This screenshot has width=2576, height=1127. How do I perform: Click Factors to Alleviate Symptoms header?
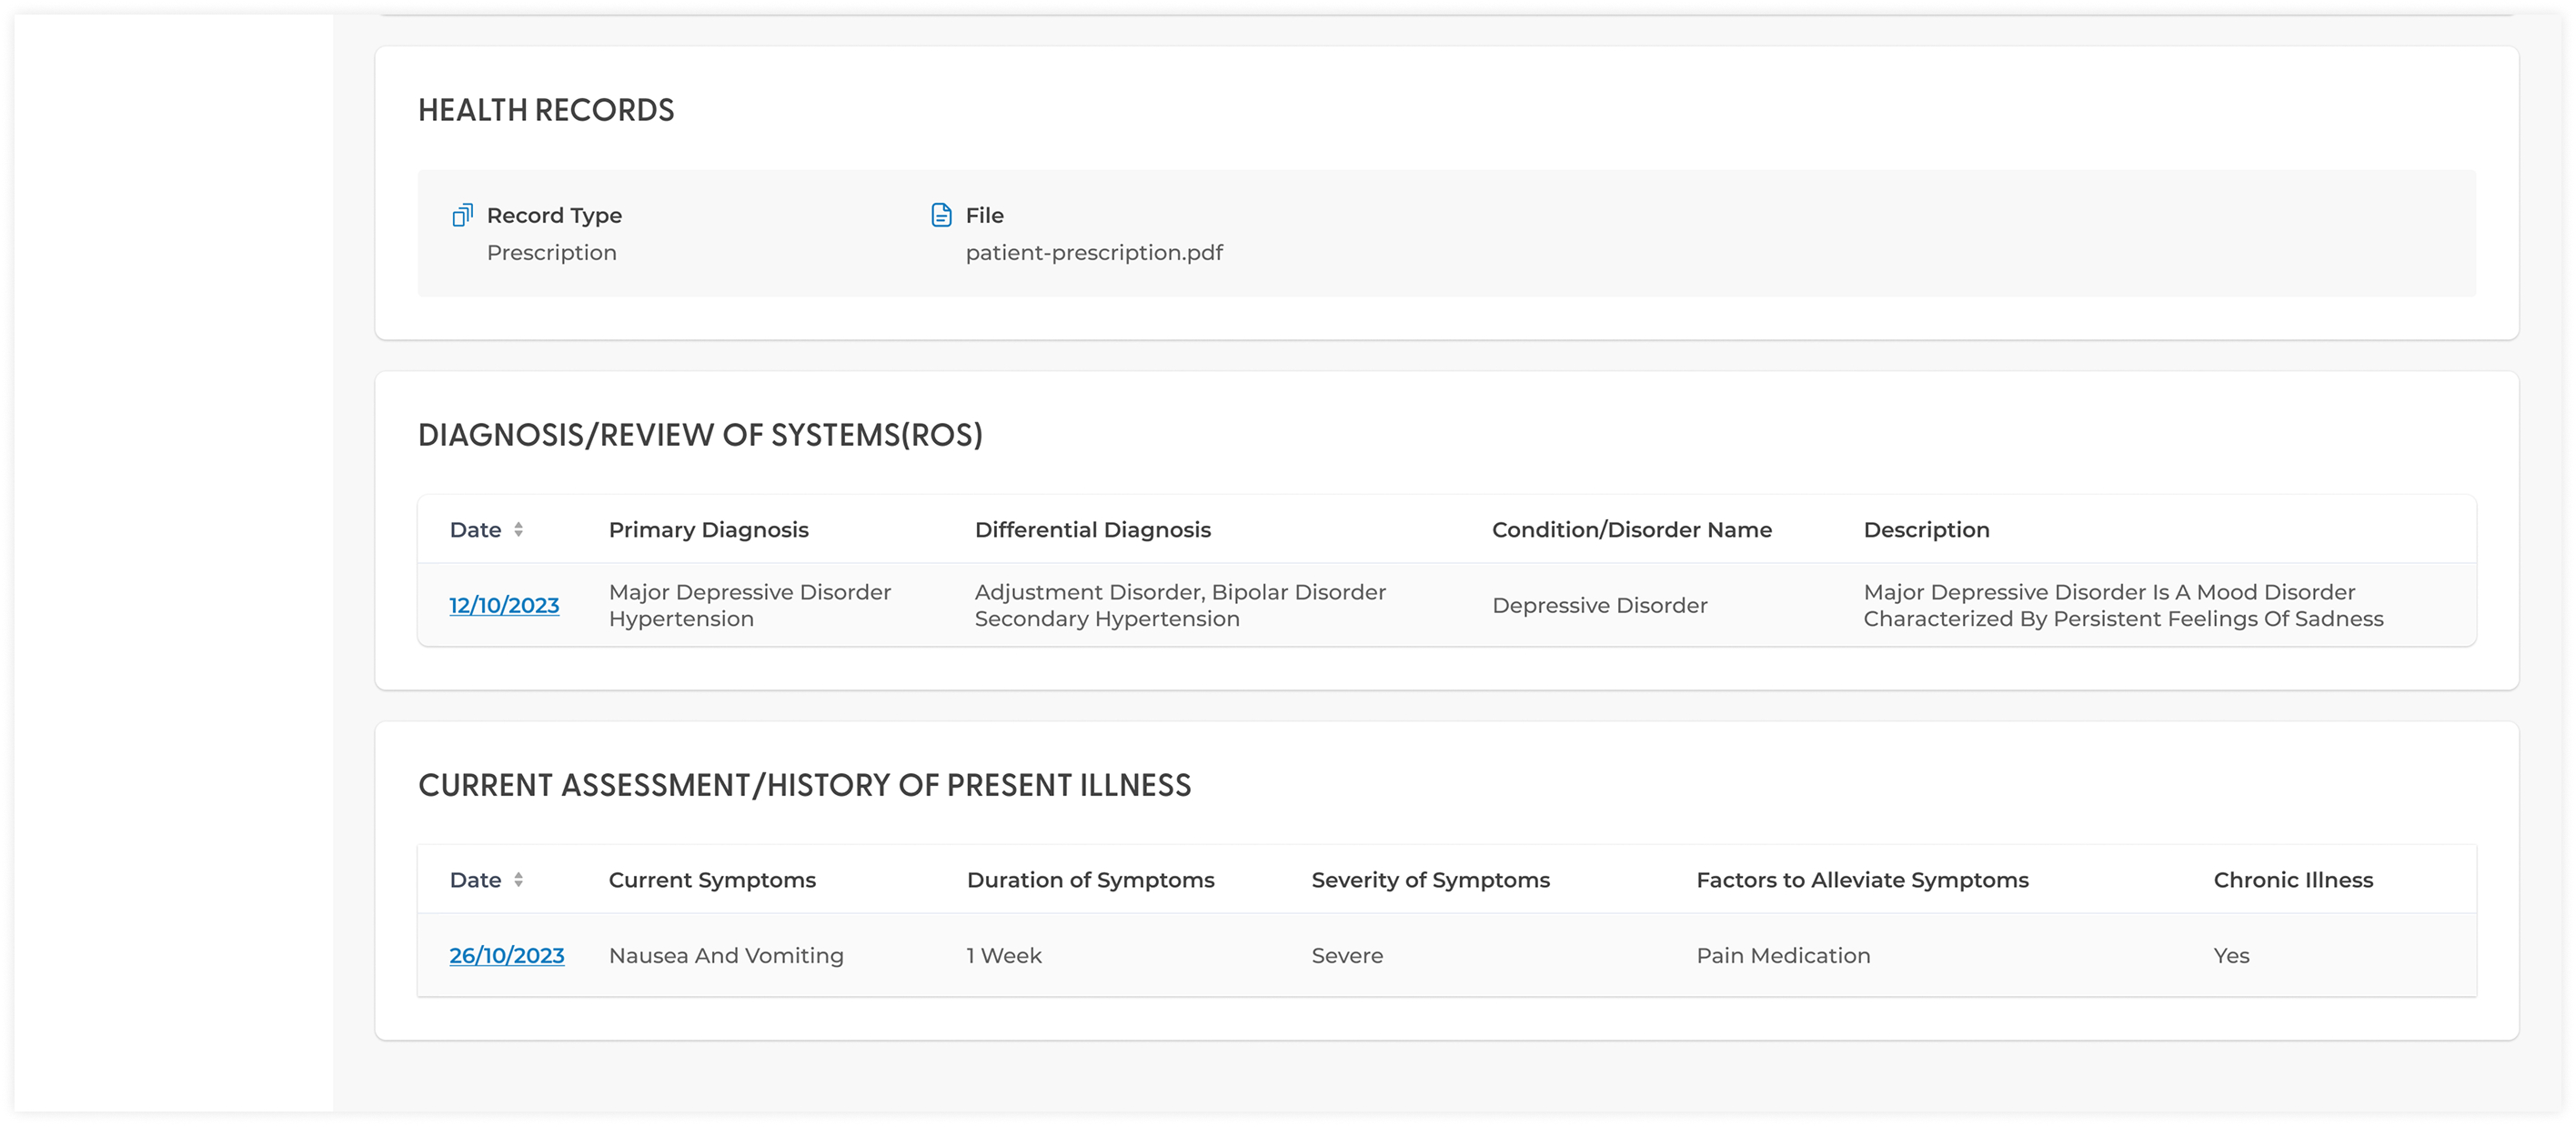[x=1862, y=880]
